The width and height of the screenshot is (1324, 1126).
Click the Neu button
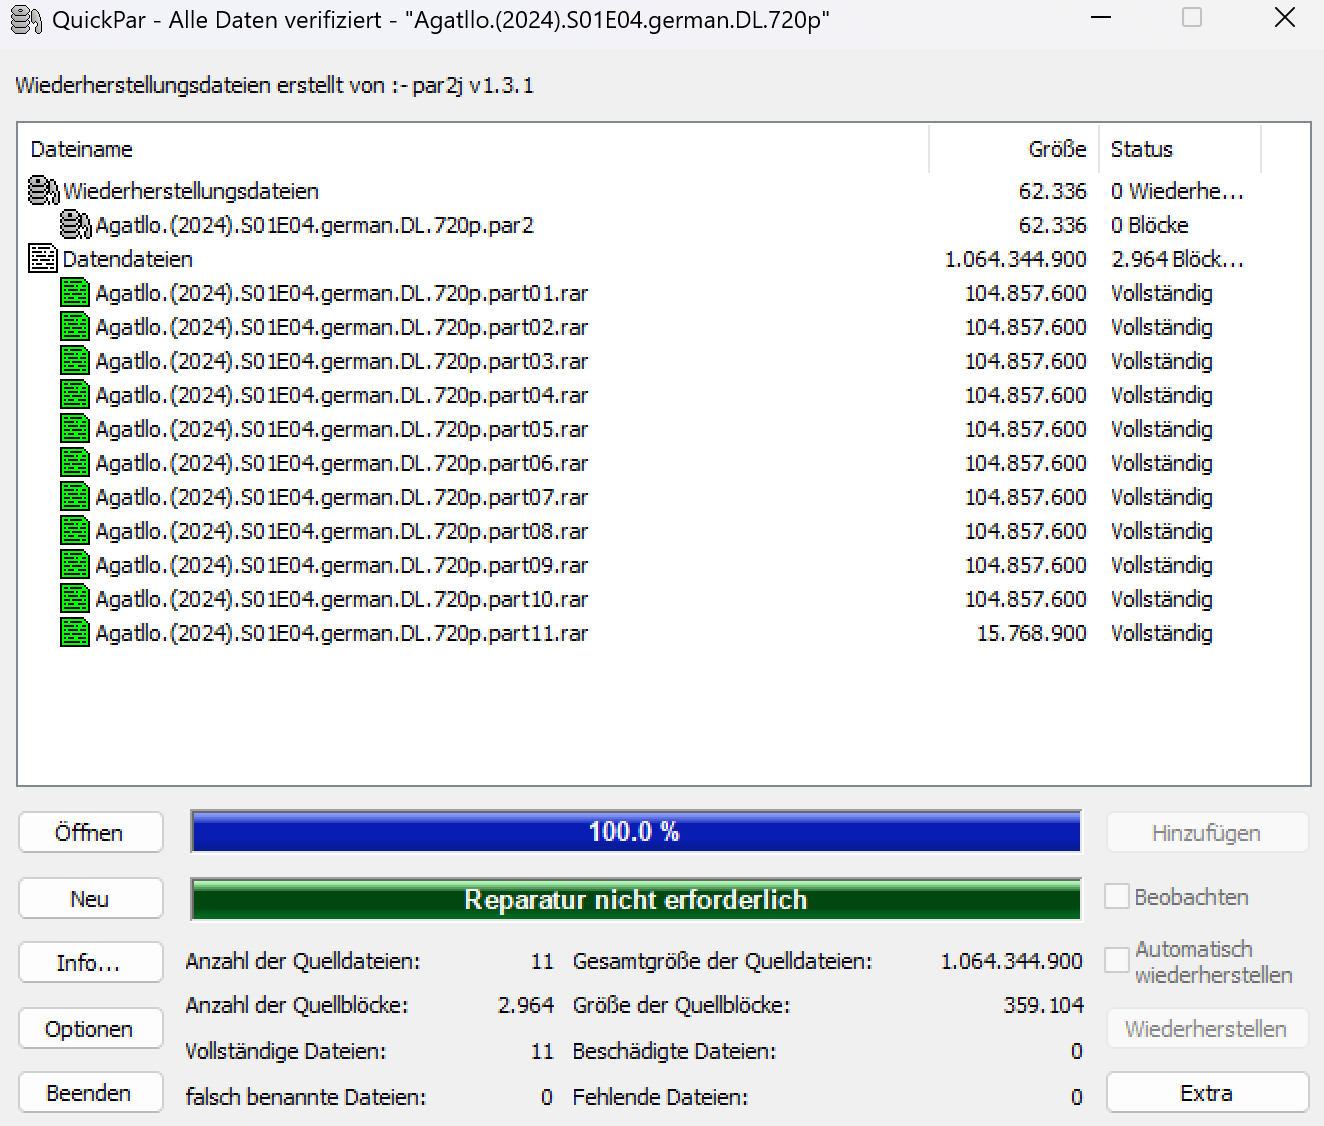coord(90,899)
